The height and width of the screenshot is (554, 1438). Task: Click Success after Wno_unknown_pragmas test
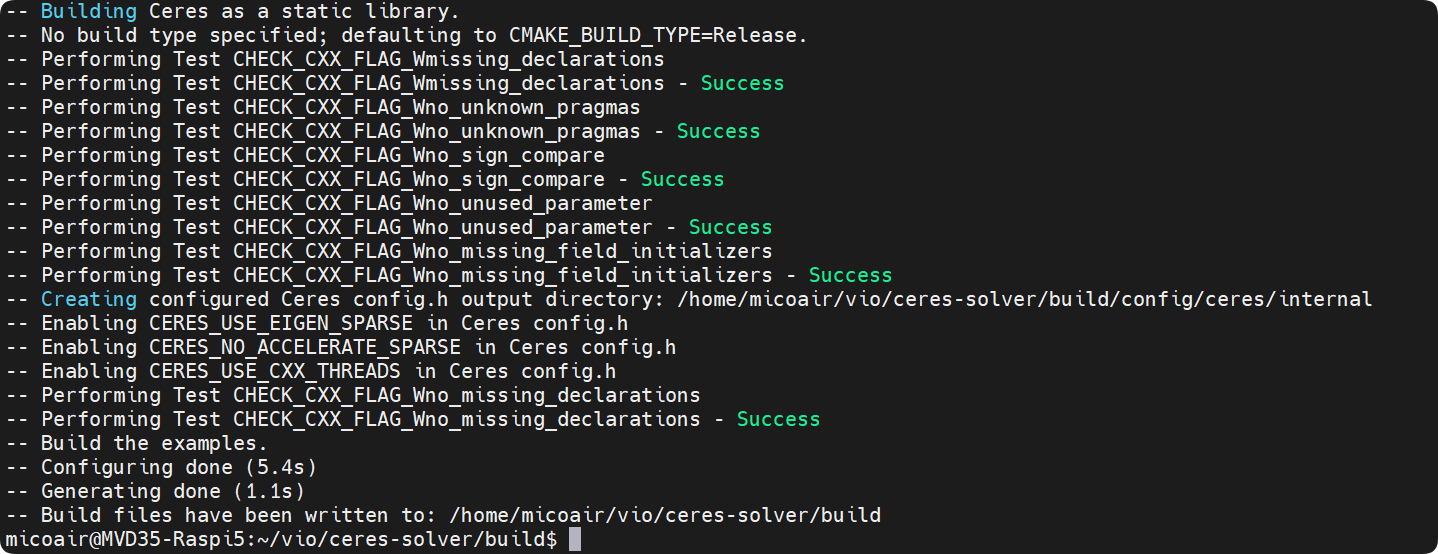tap(718, 131)
